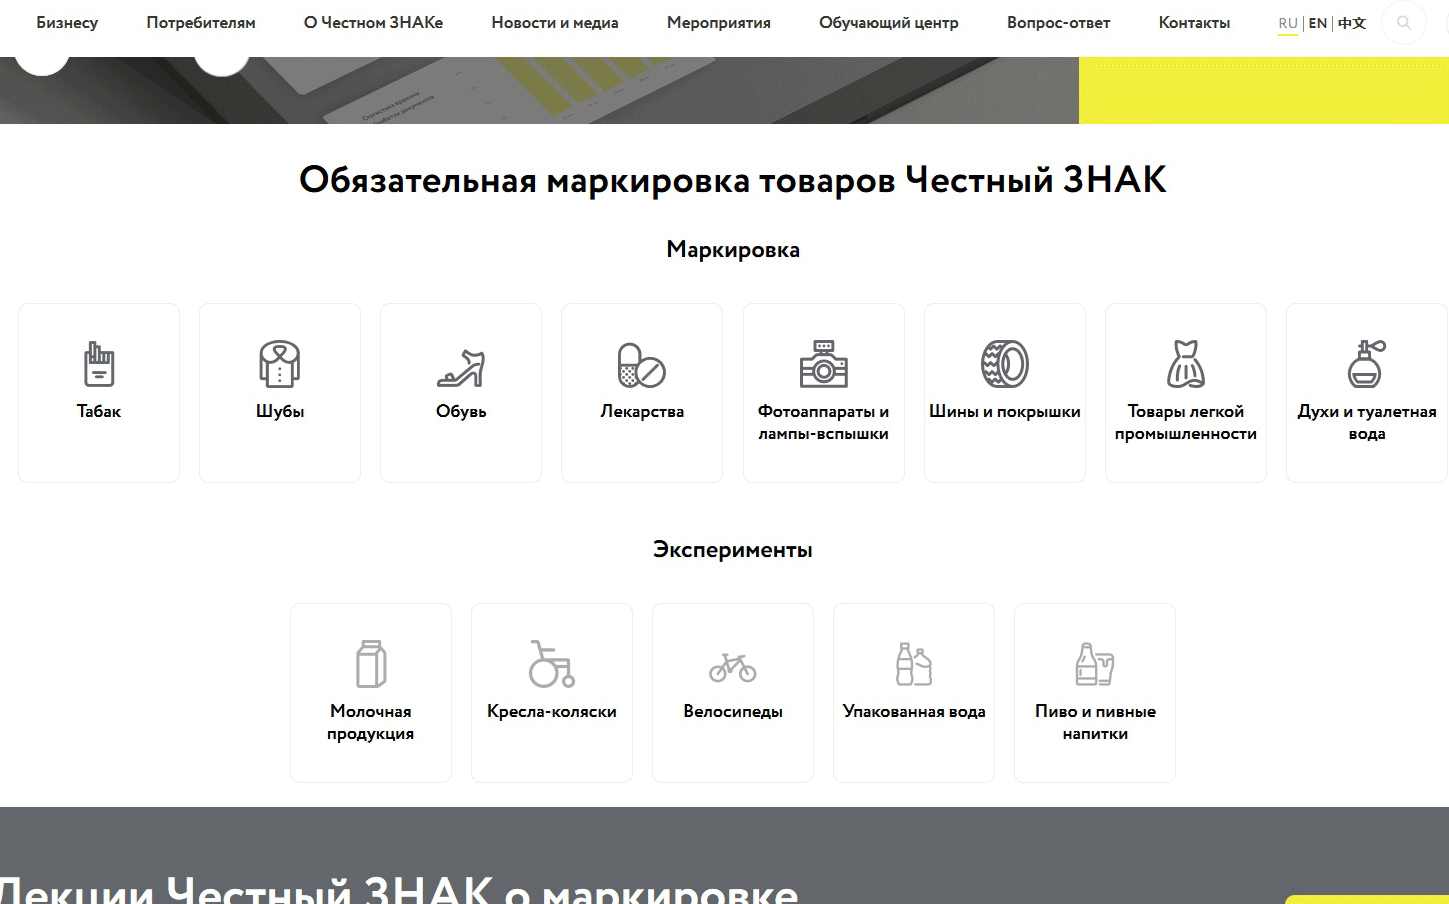Click the bicycle icon
Screen dimensions: 1449x904
pyautogui.click(x=733, y=667)
